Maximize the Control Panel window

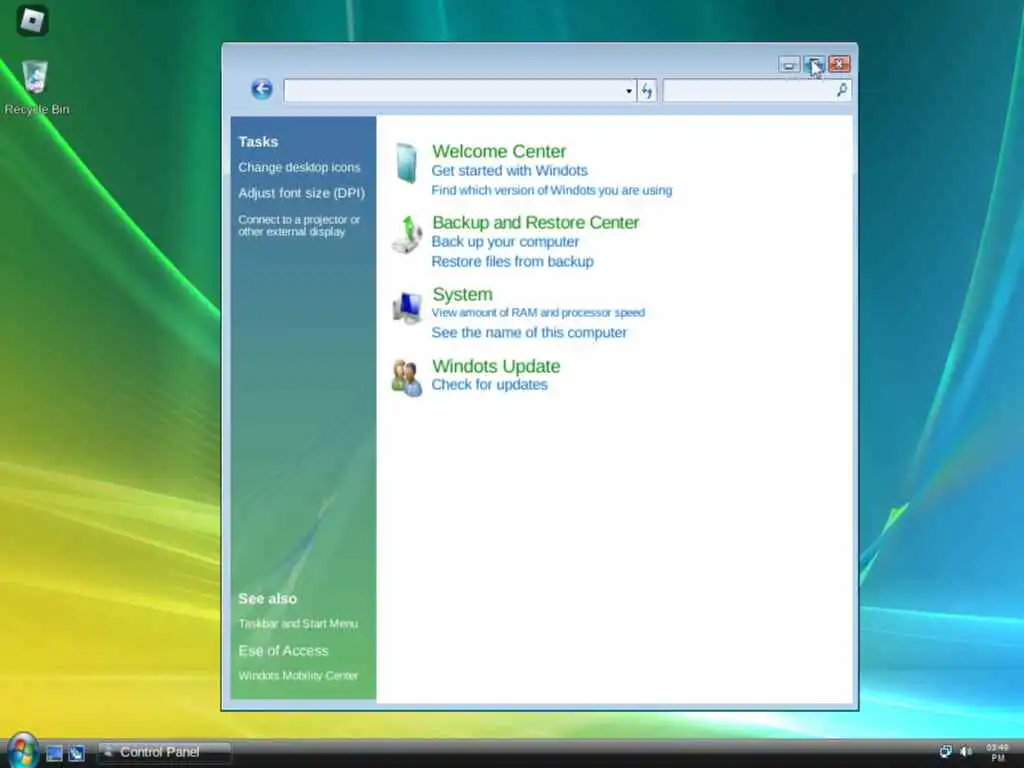coord(814,64)
